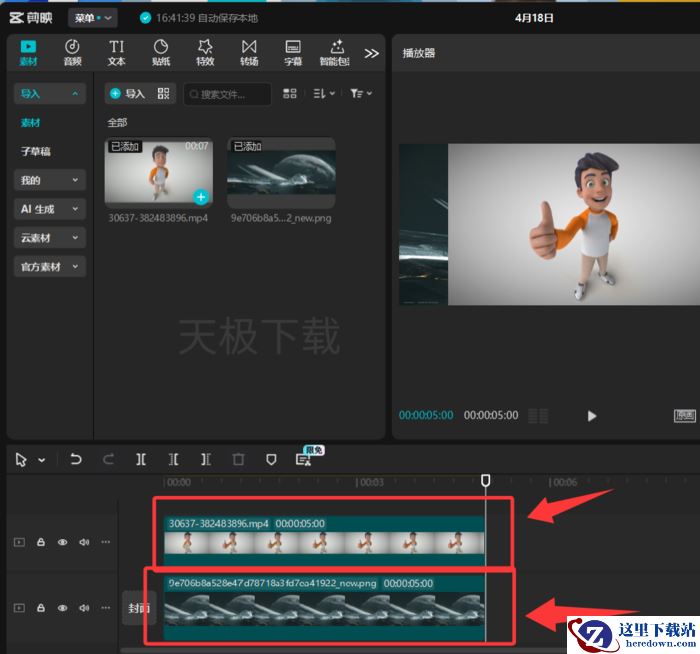
Task: Collapse the 导入 sidebar section
Action: coord(50,94)
